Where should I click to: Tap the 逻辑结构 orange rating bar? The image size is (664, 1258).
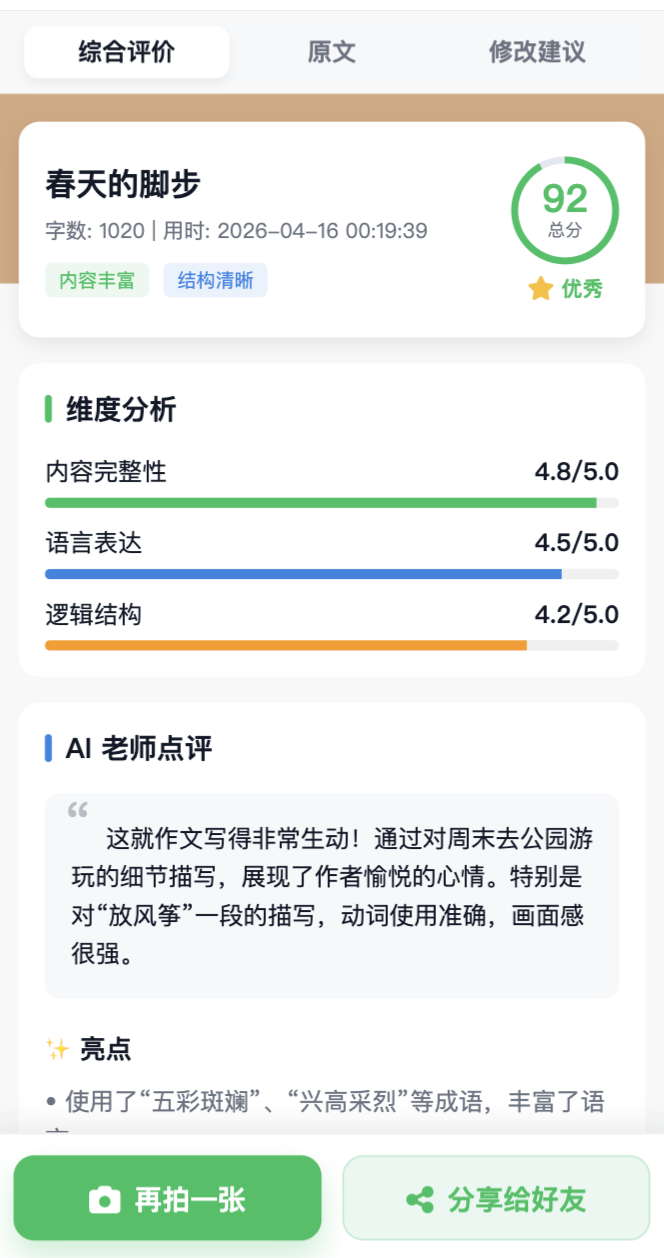330,645
